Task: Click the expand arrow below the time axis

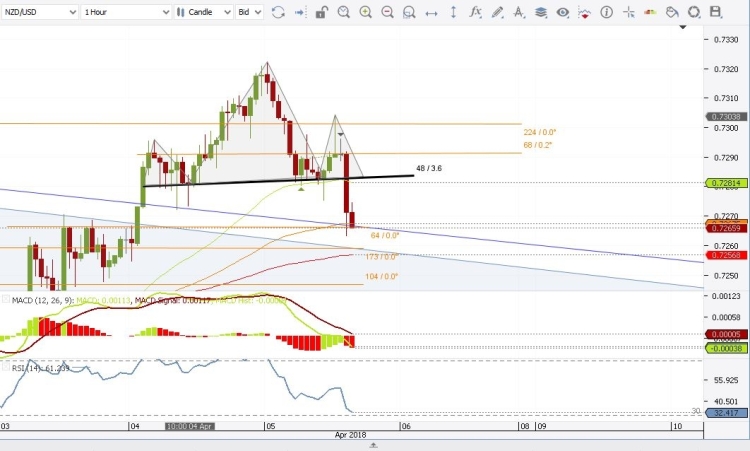Action: [x=374, y=445]
